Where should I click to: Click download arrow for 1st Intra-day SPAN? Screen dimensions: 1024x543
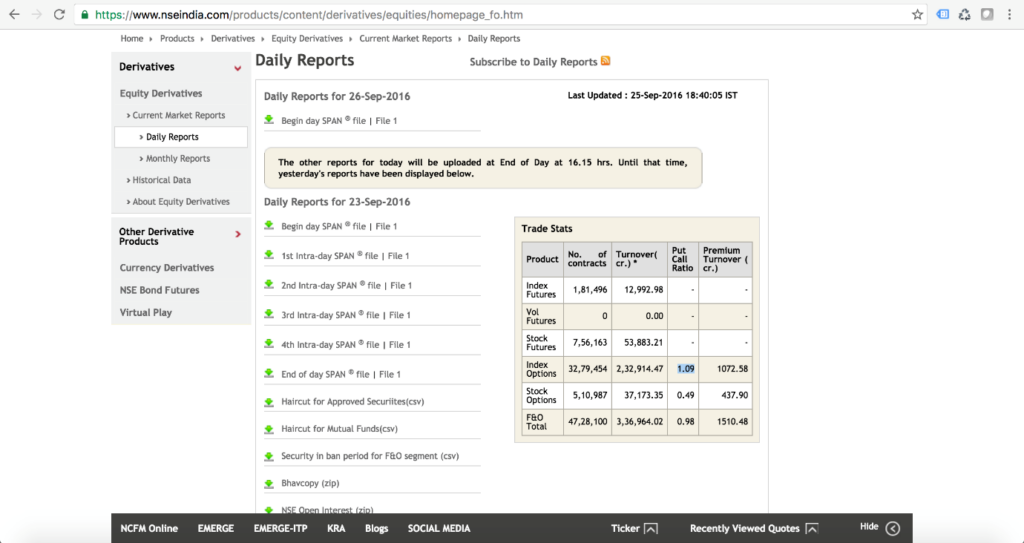269,255
